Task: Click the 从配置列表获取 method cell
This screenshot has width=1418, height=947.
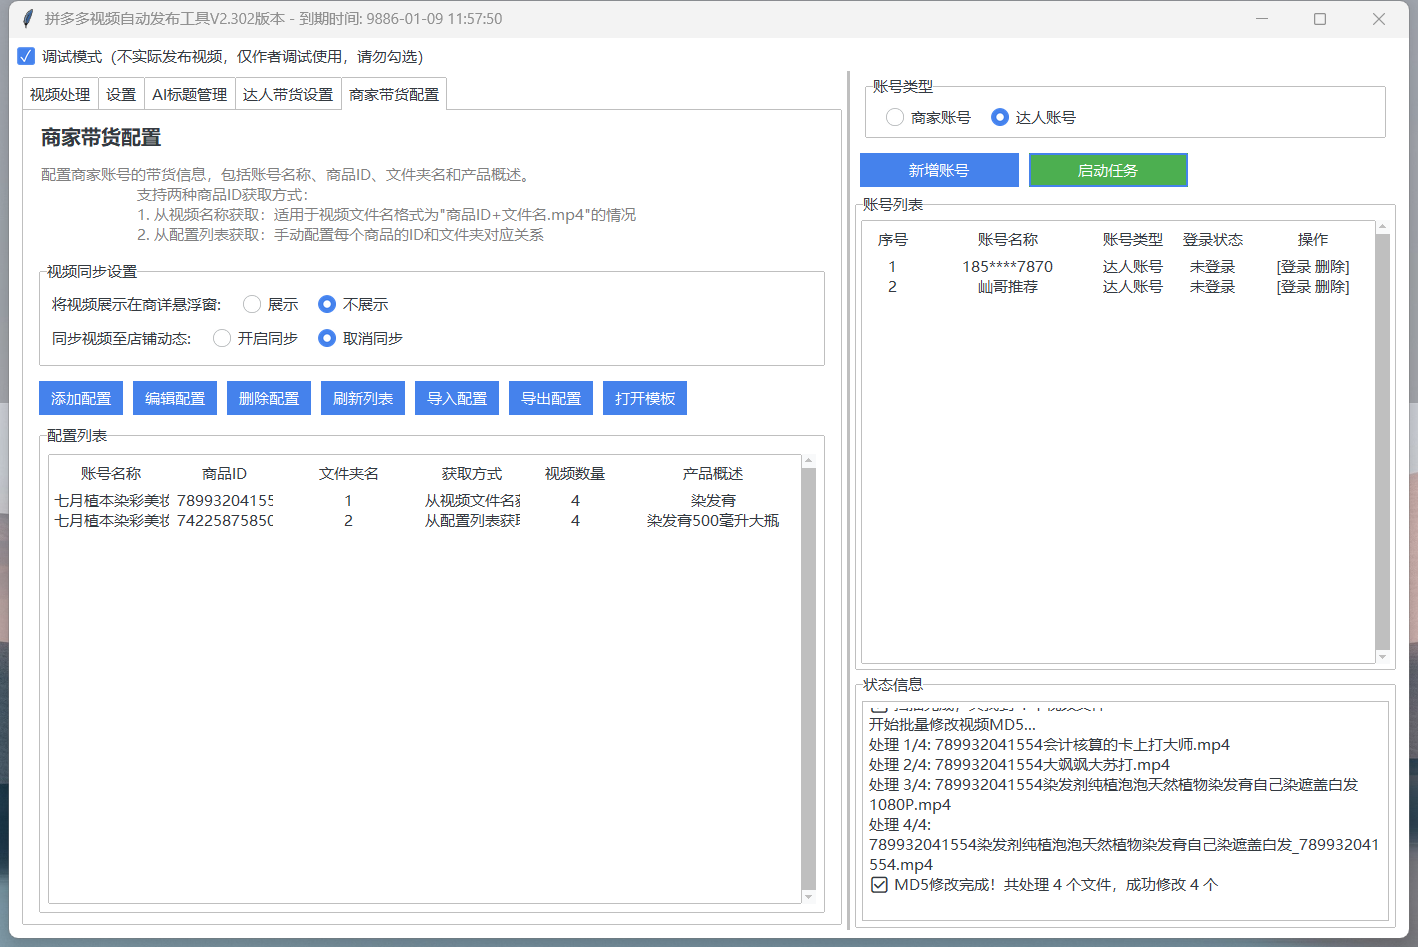Action: 472,520
